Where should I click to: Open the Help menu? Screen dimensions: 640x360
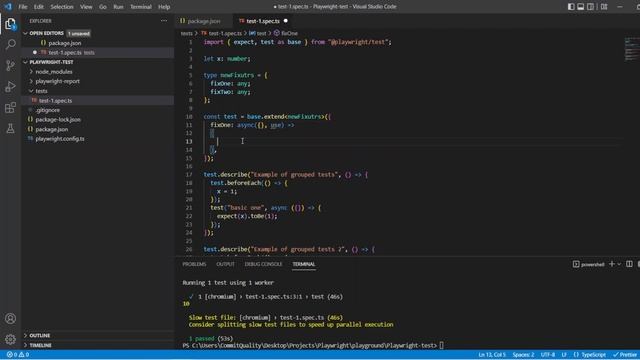[164, 7]
